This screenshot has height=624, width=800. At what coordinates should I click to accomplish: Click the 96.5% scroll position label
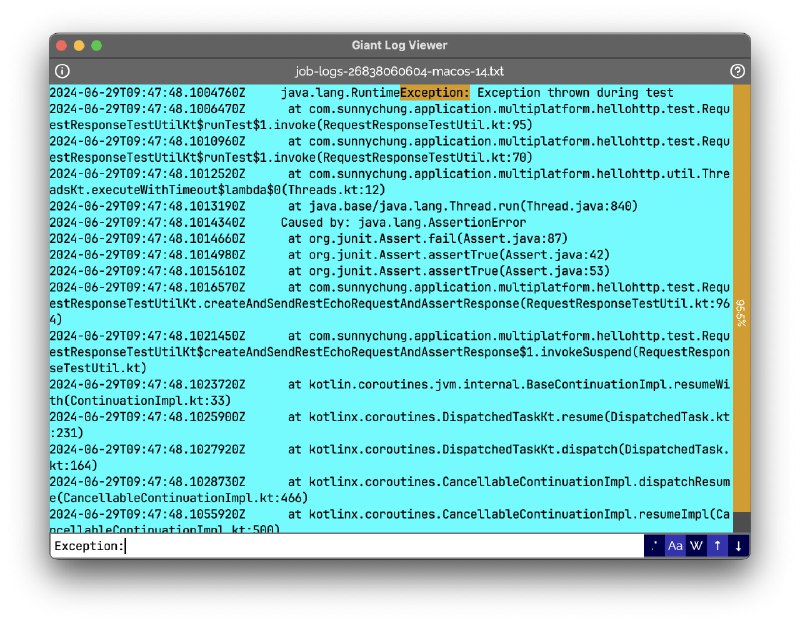[x=741, y=312]
